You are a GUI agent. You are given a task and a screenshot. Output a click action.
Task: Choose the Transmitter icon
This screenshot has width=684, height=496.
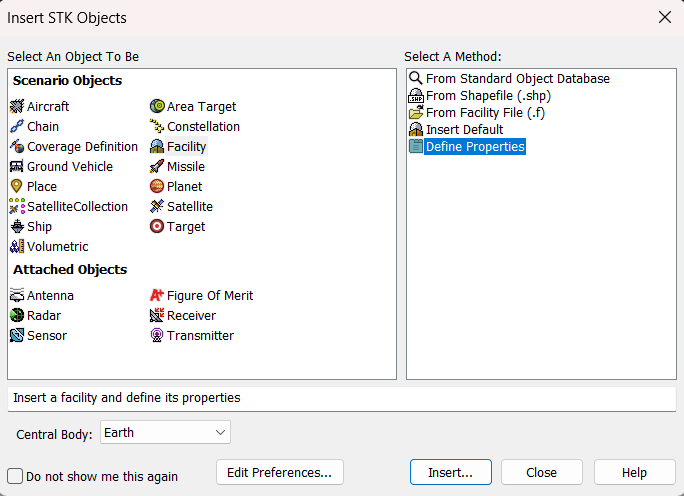pyautogui.click(x=157, y=335)
